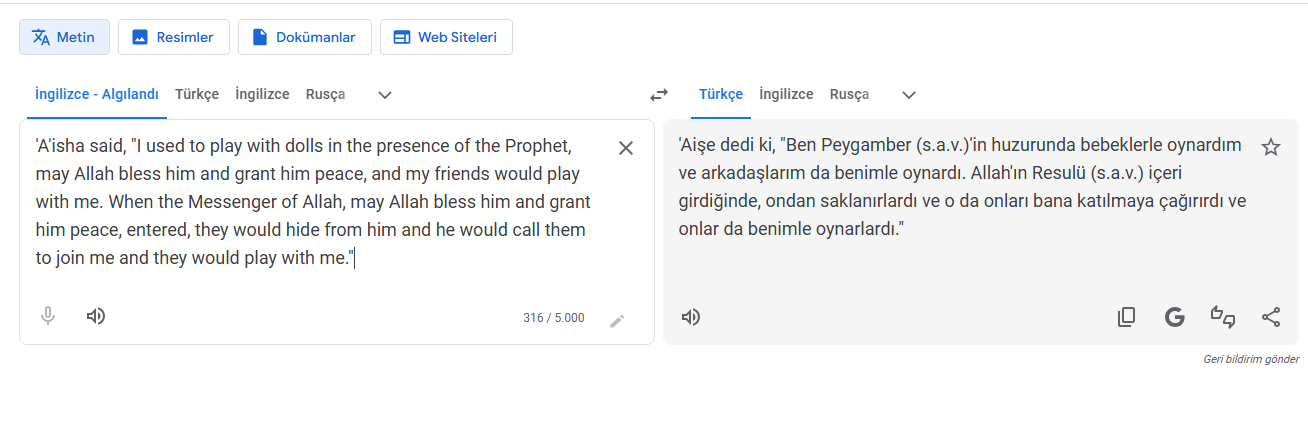Switch to Resimler translation mode

(174, 37)
